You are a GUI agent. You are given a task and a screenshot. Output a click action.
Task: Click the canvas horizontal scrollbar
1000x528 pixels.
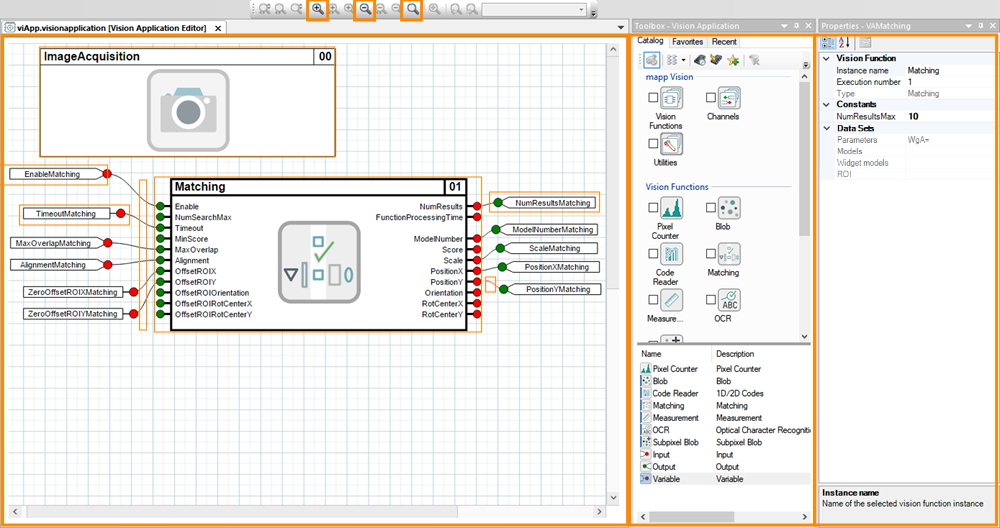(x=307, y=511)
